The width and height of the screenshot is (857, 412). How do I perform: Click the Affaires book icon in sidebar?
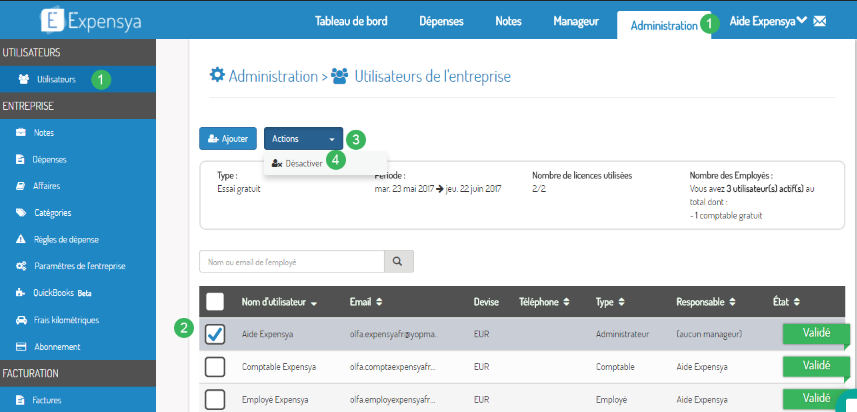pyautogui.click(x=21, y=186)
